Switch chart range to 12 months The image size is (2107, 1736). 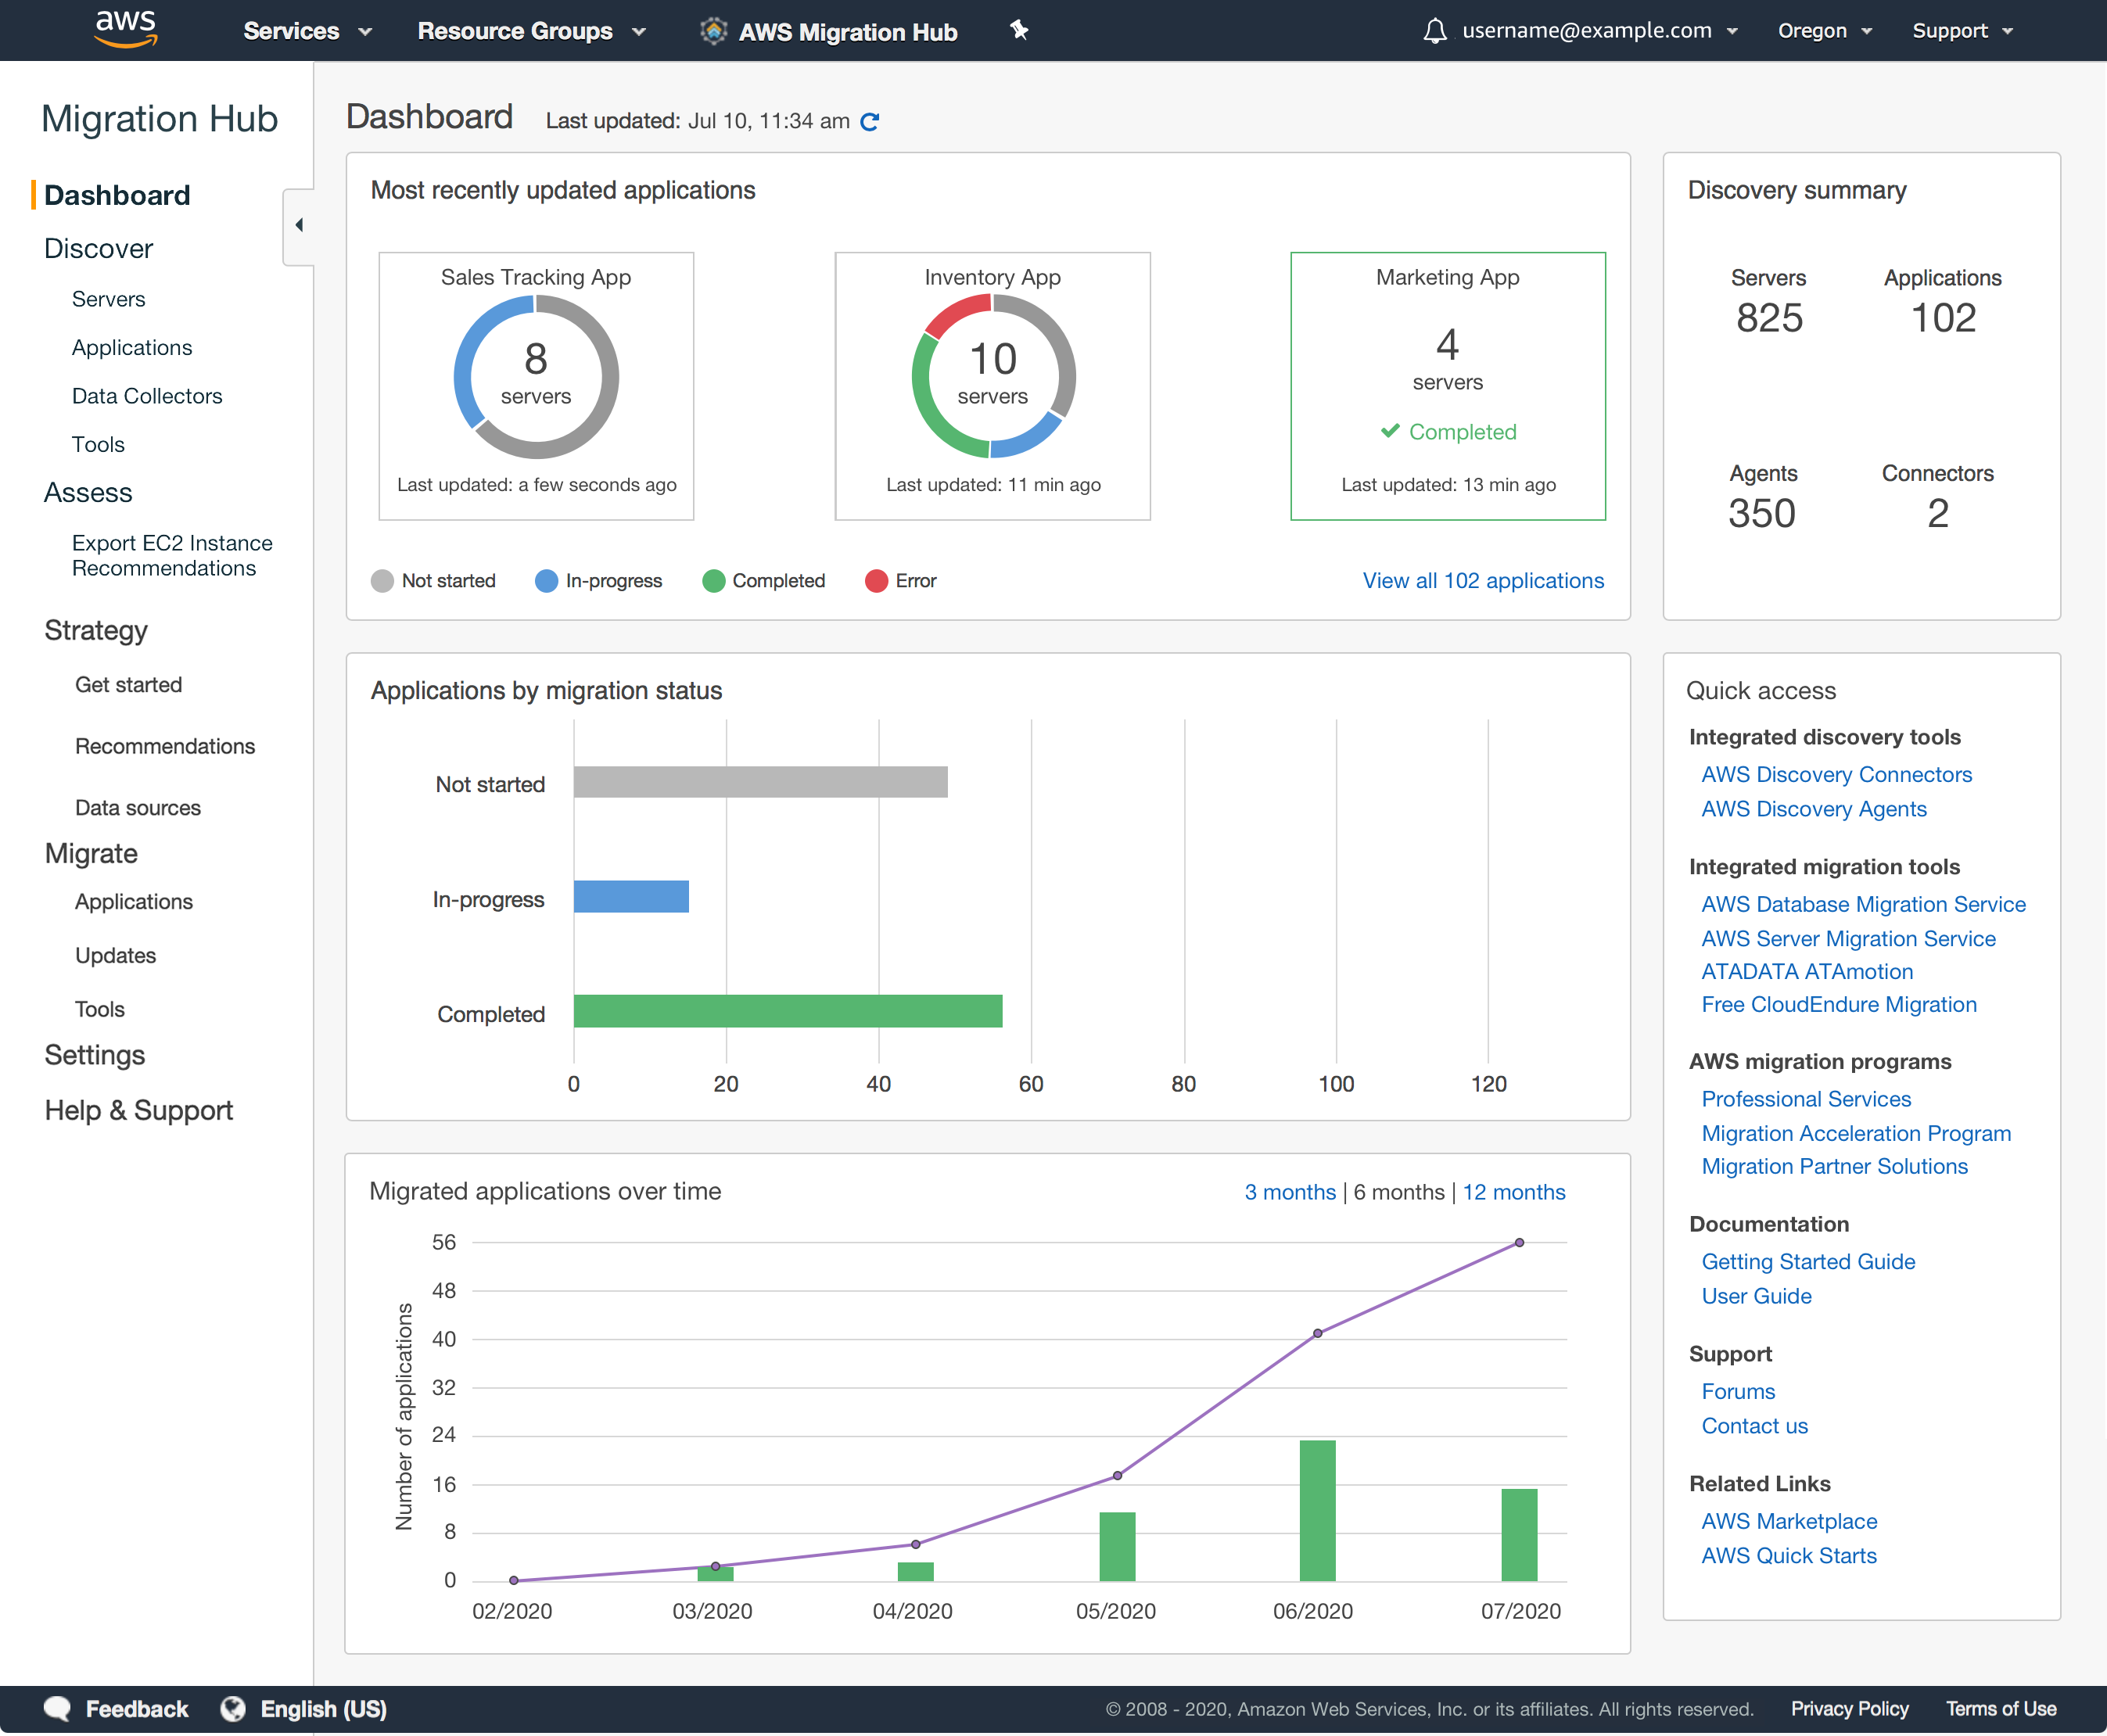tap(1514, 1192)
